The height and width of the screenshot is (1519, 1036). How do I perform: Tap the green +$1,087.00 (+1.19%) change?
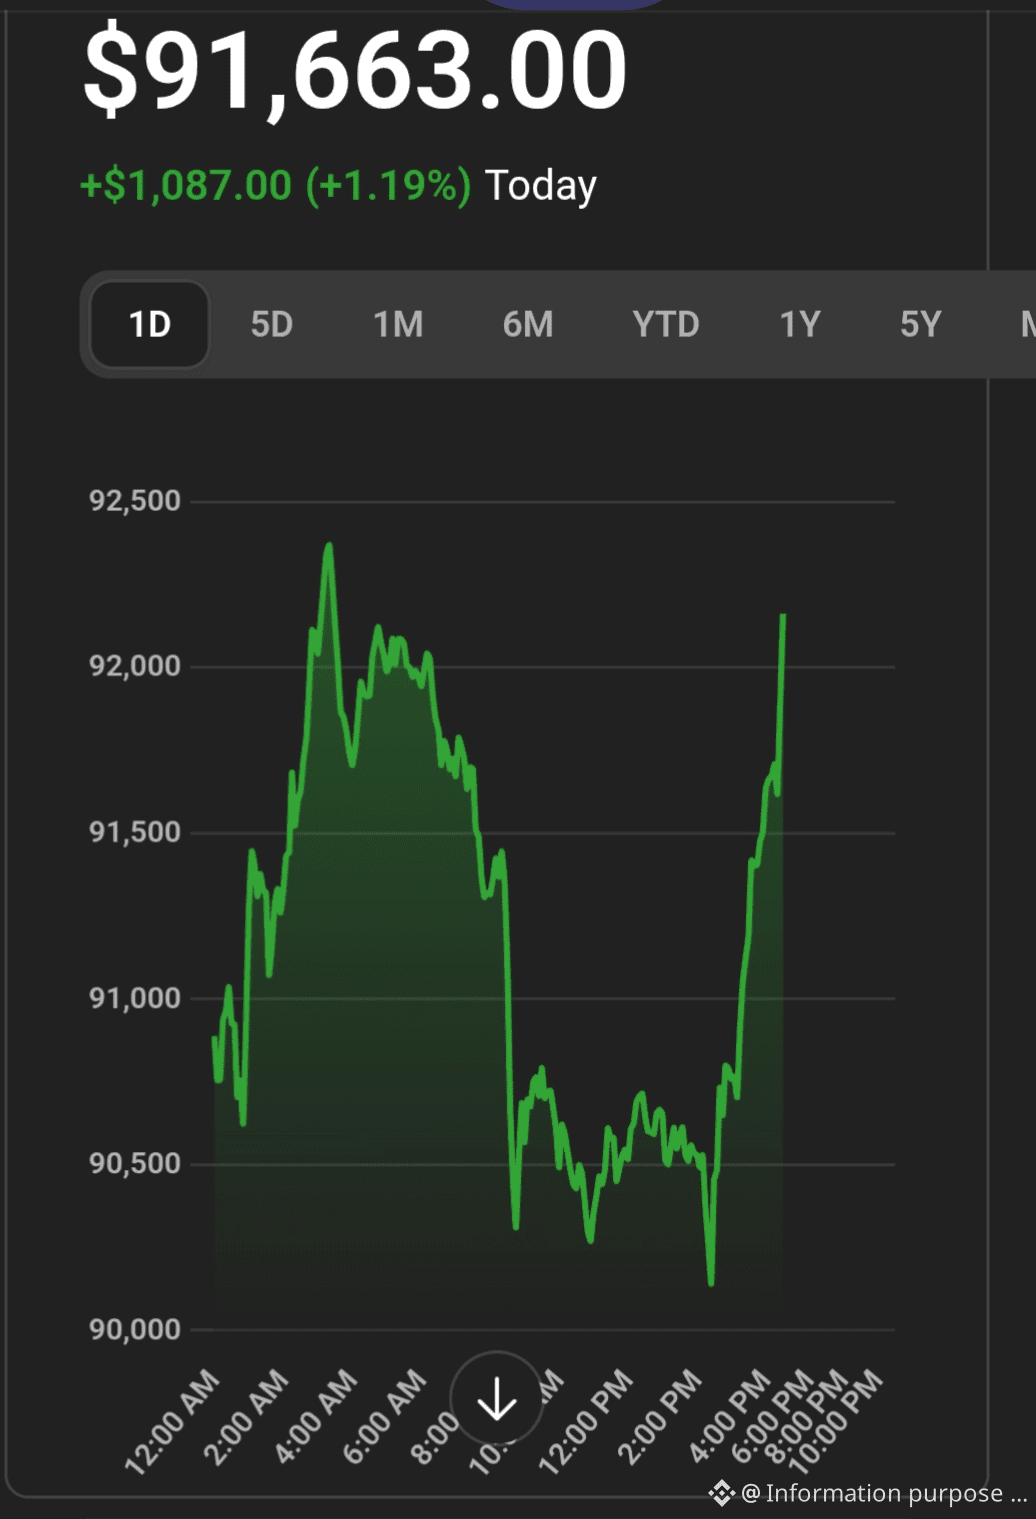pyautogui.click(x=275, y=186)
